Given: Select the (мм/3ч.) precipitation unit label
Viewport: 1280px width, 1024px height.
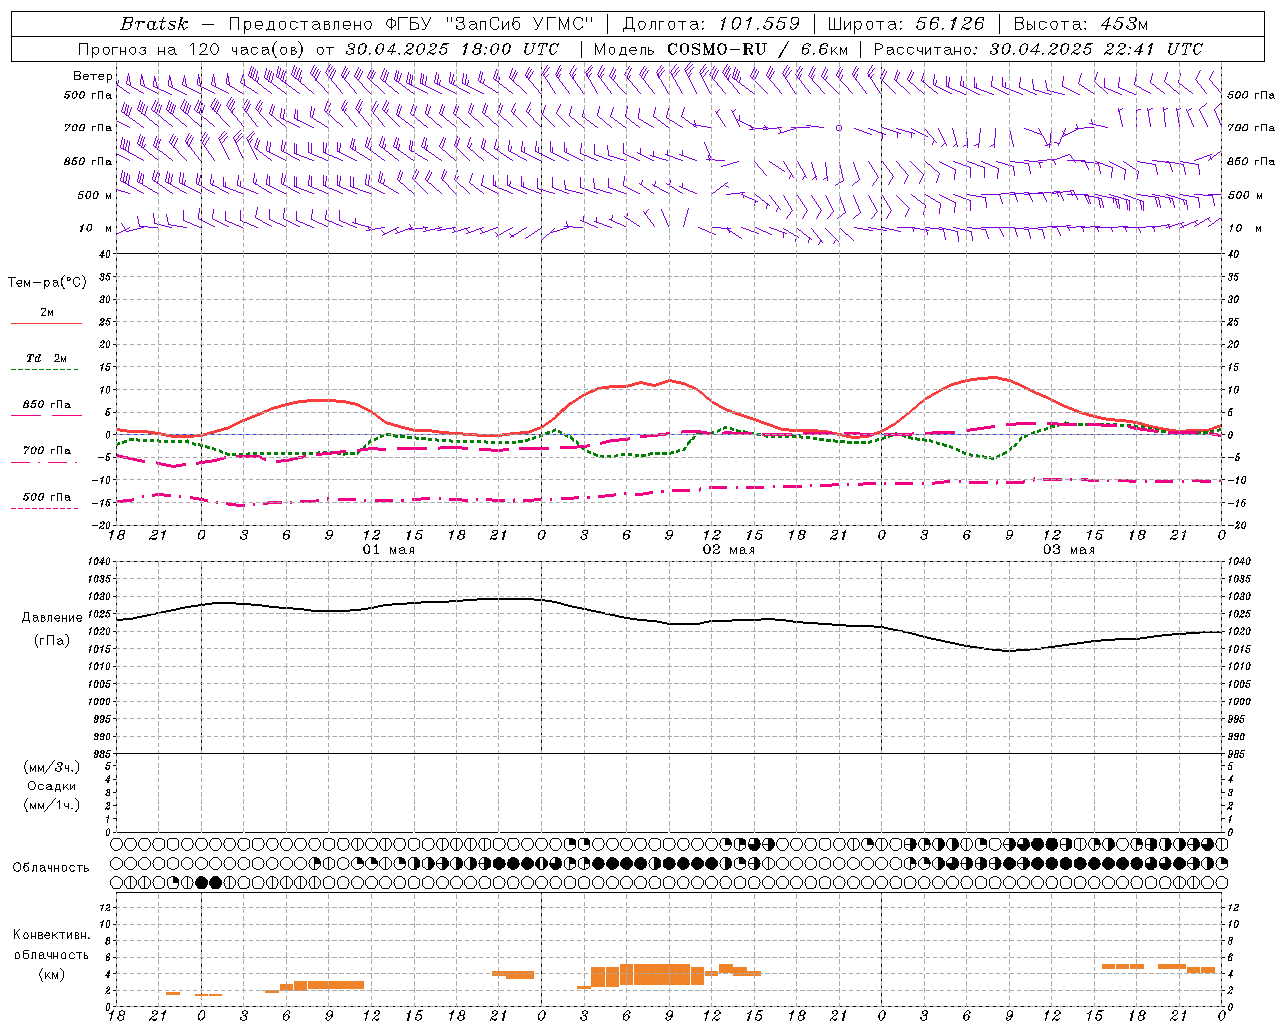Looking at the screenshot, I should [52, 768].
